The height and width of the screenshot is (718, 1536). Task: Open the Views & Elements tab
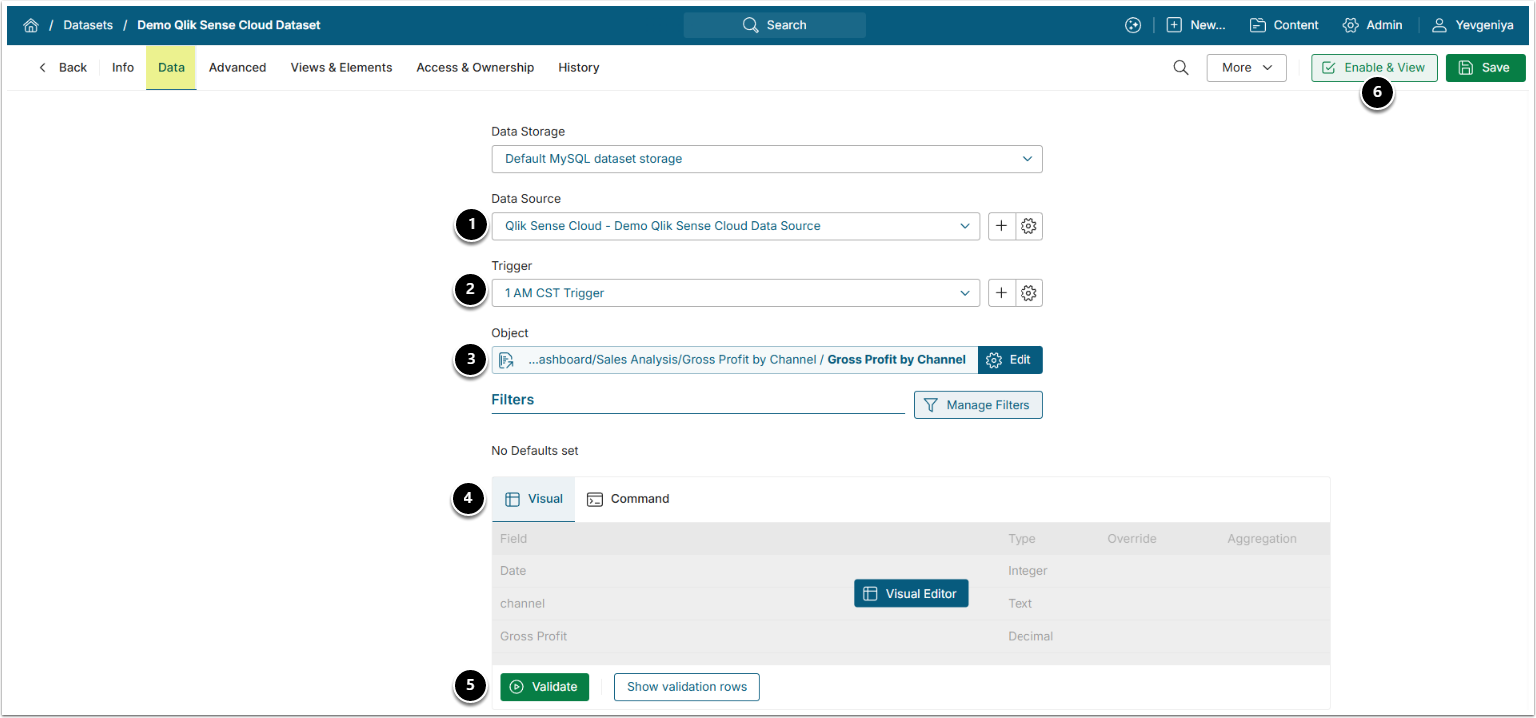pyautogui.click(x=341, y=68)
